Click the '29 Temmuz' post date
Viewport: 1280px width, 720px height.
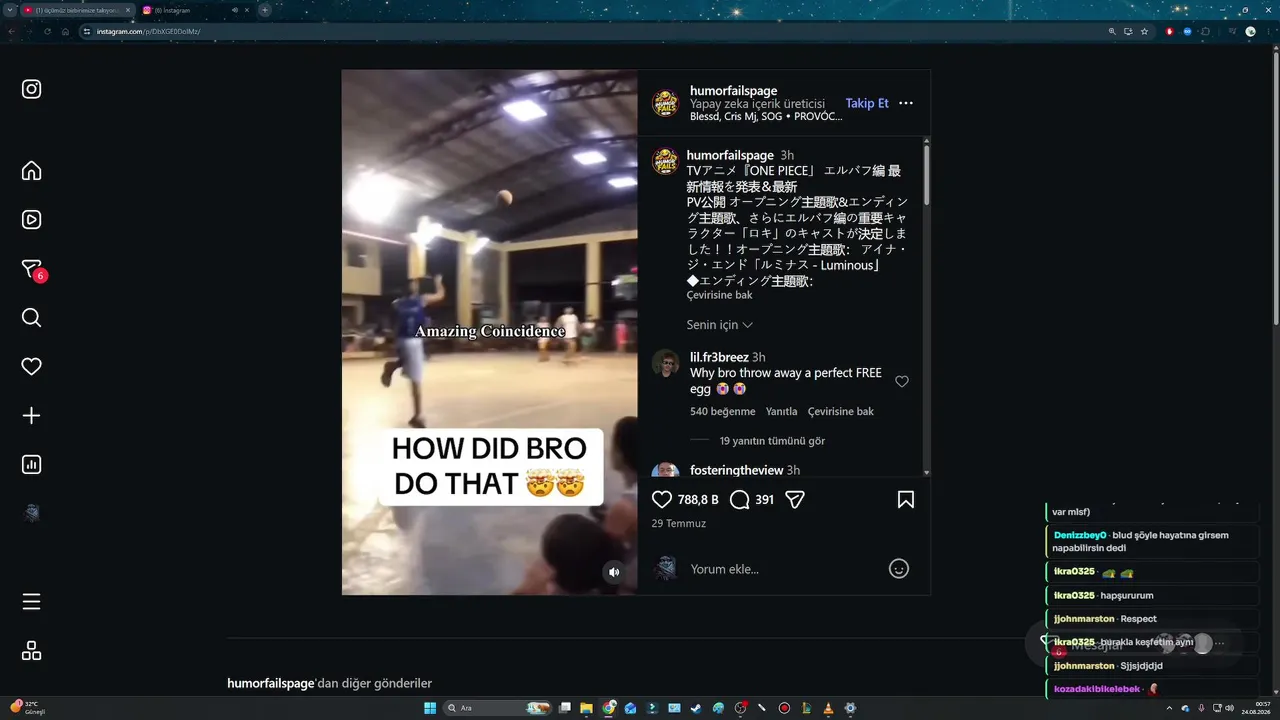point(679,523)
